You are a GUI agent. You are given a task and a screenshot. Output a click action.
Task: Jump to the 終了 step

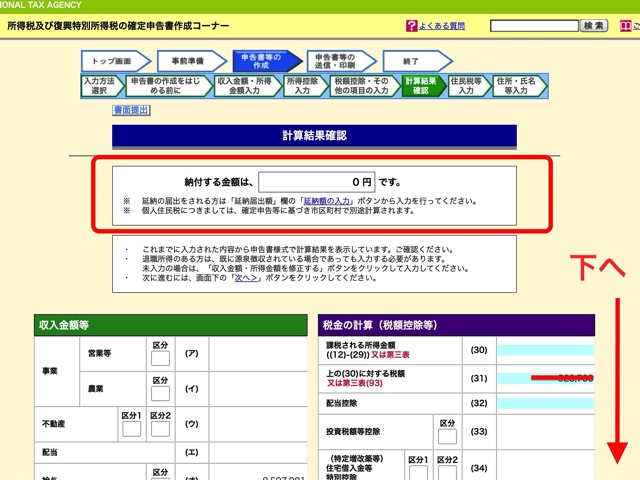tap(410, 62)
